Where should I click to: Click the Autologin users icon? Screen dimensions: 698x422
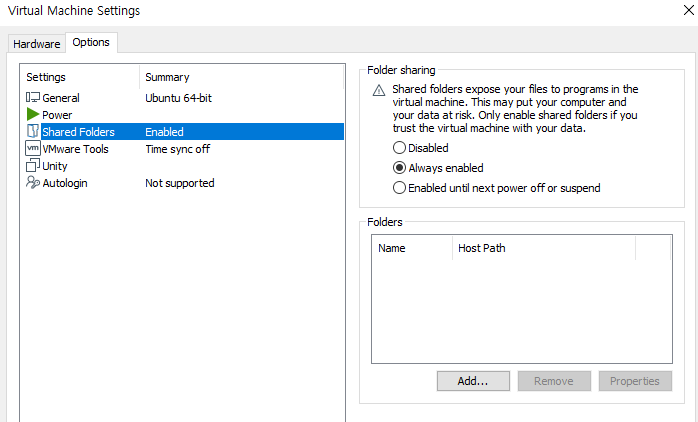click(33, 182)
